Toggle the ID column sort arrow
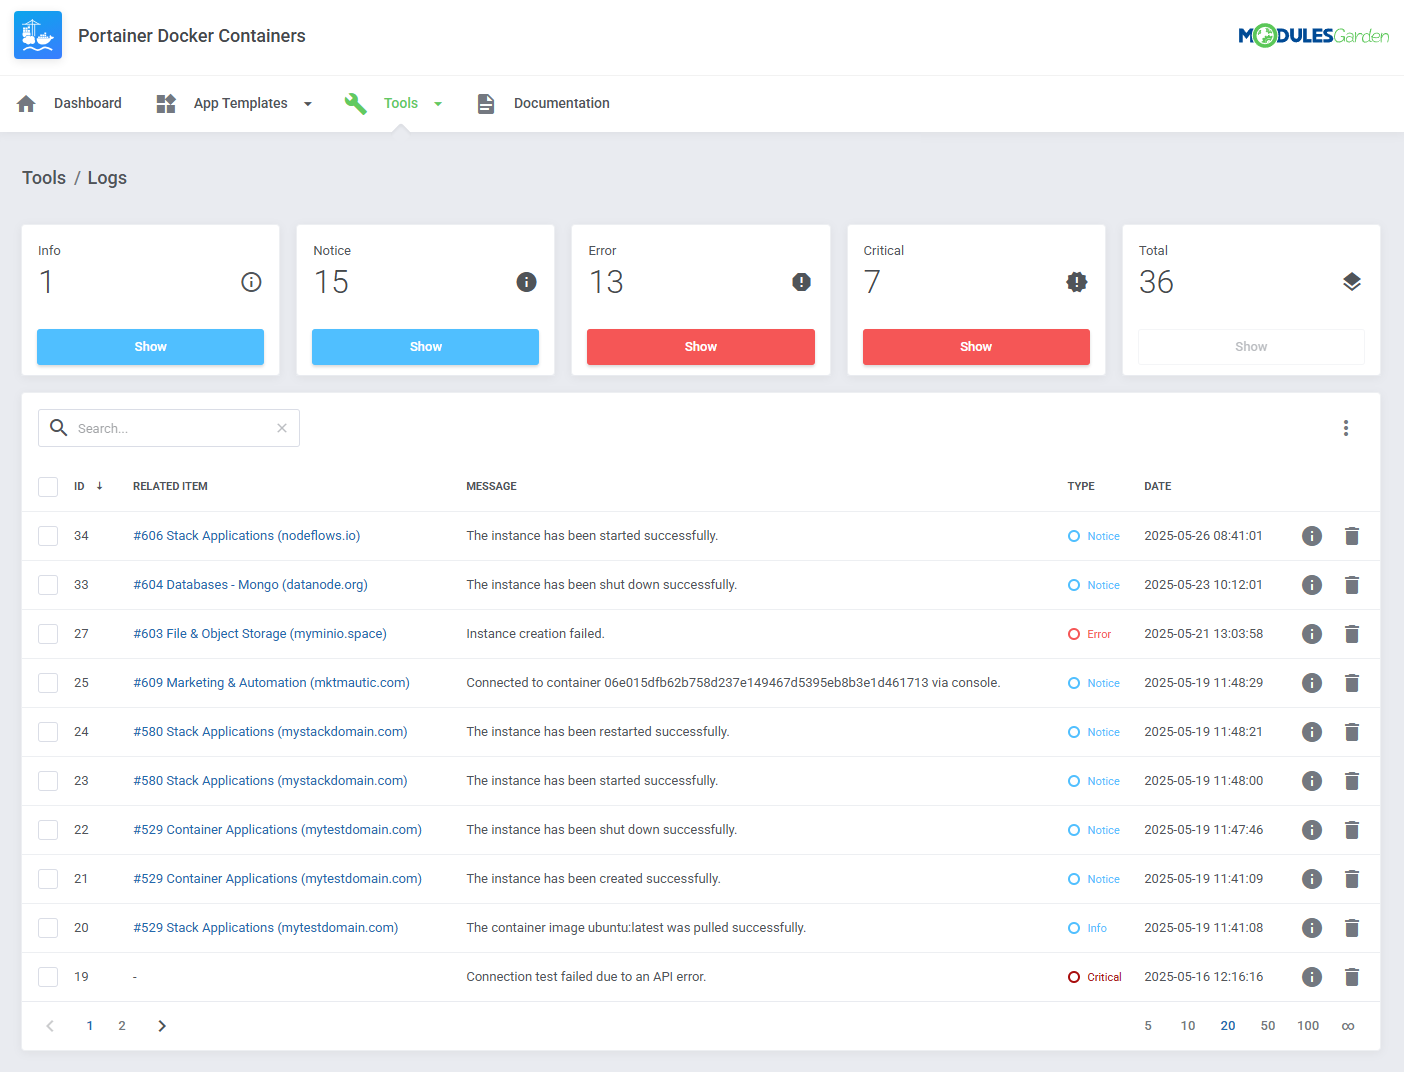 [x=99, y=486]
